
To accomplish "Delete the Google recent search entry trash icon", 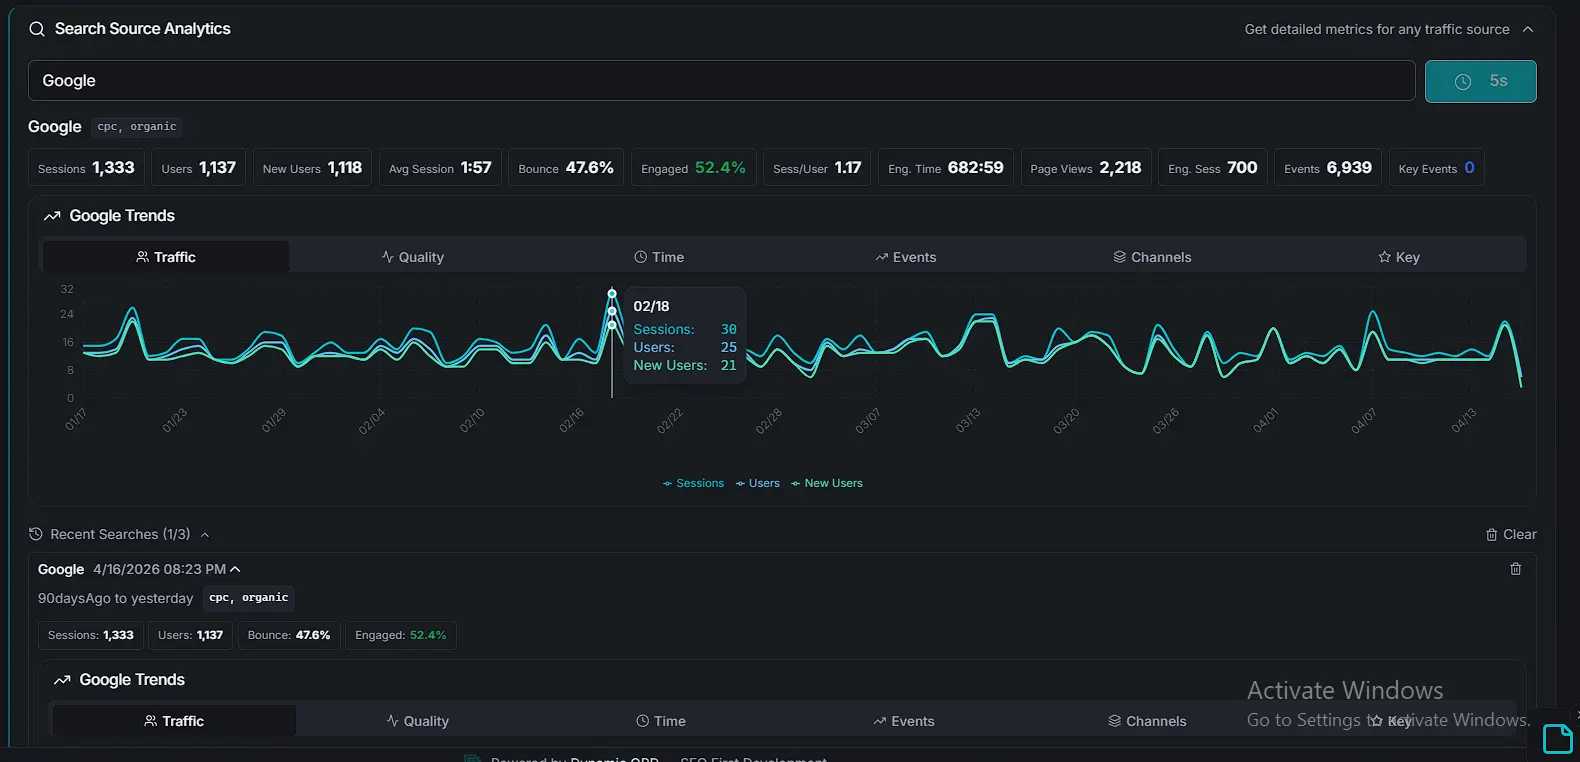I will [x=1515, y=569].
